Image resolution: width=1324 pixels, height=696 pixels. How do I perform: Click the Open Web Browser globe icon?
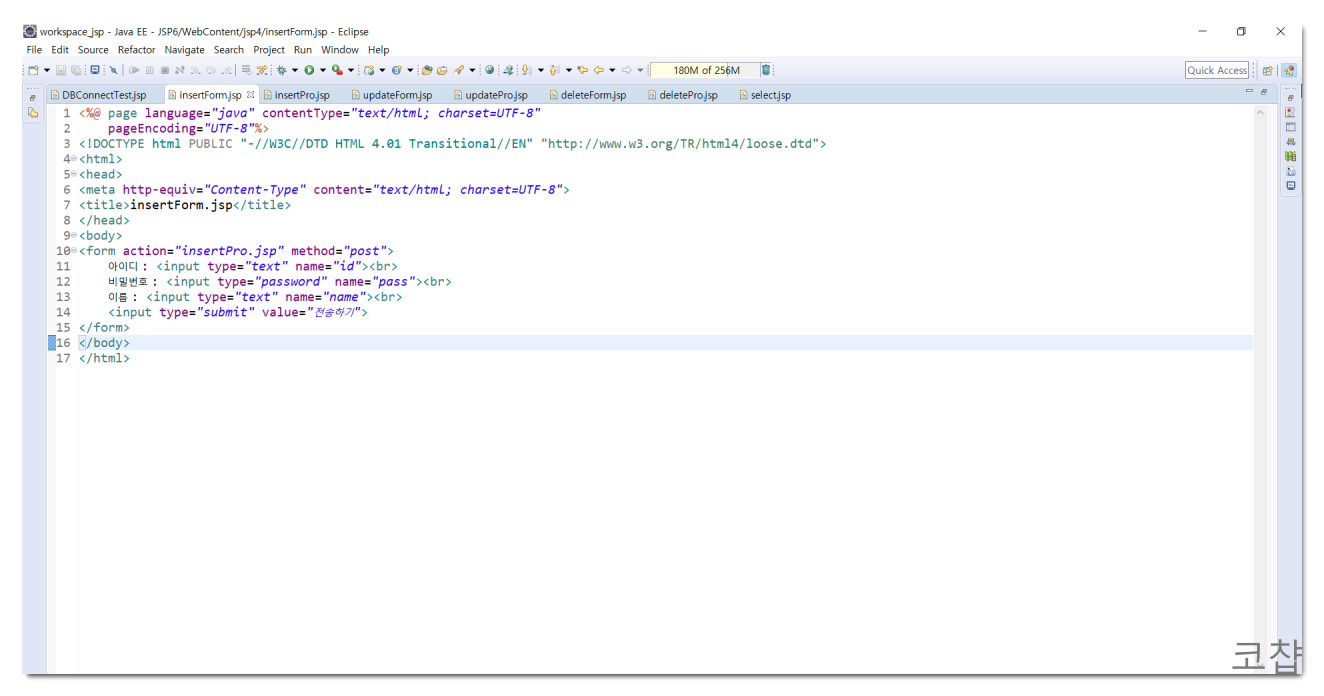(x=489, y=70)
